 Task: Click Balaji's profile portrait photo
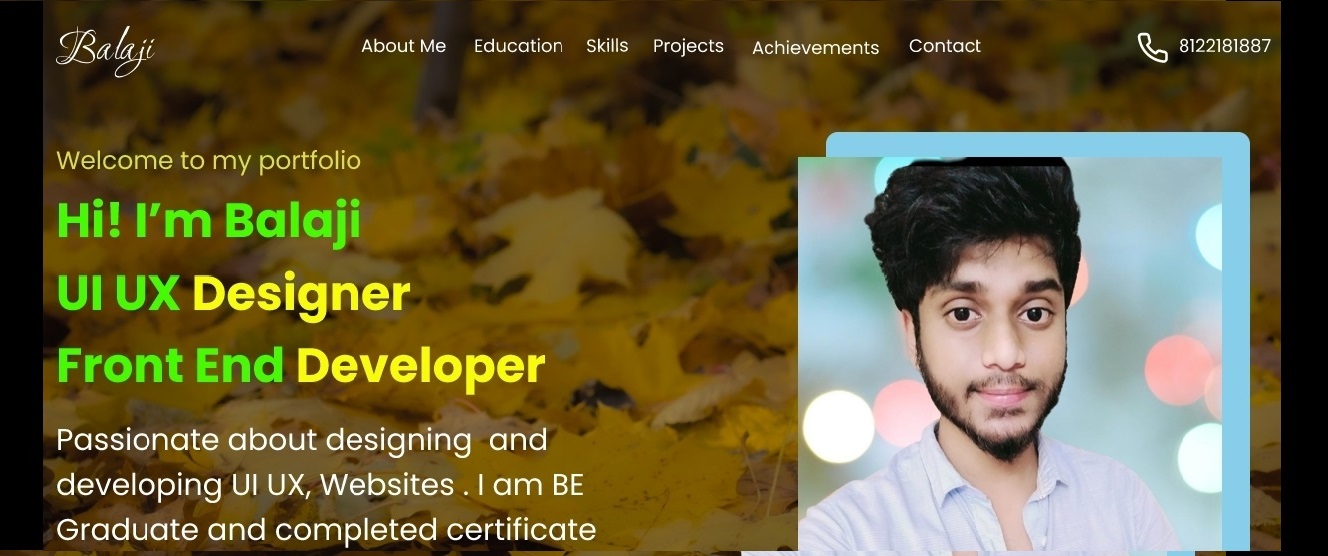tap(1010, 354)
